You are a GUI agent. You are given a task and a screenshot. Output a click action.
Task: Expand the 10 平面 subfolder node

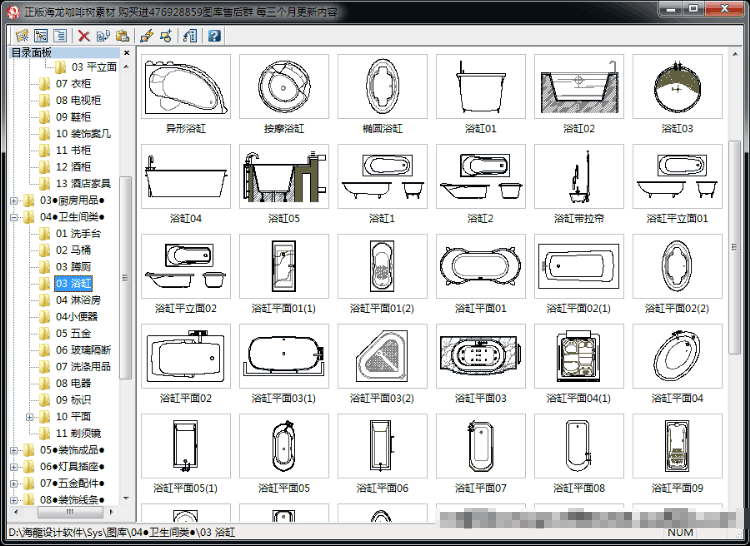(x=30, y=417)
